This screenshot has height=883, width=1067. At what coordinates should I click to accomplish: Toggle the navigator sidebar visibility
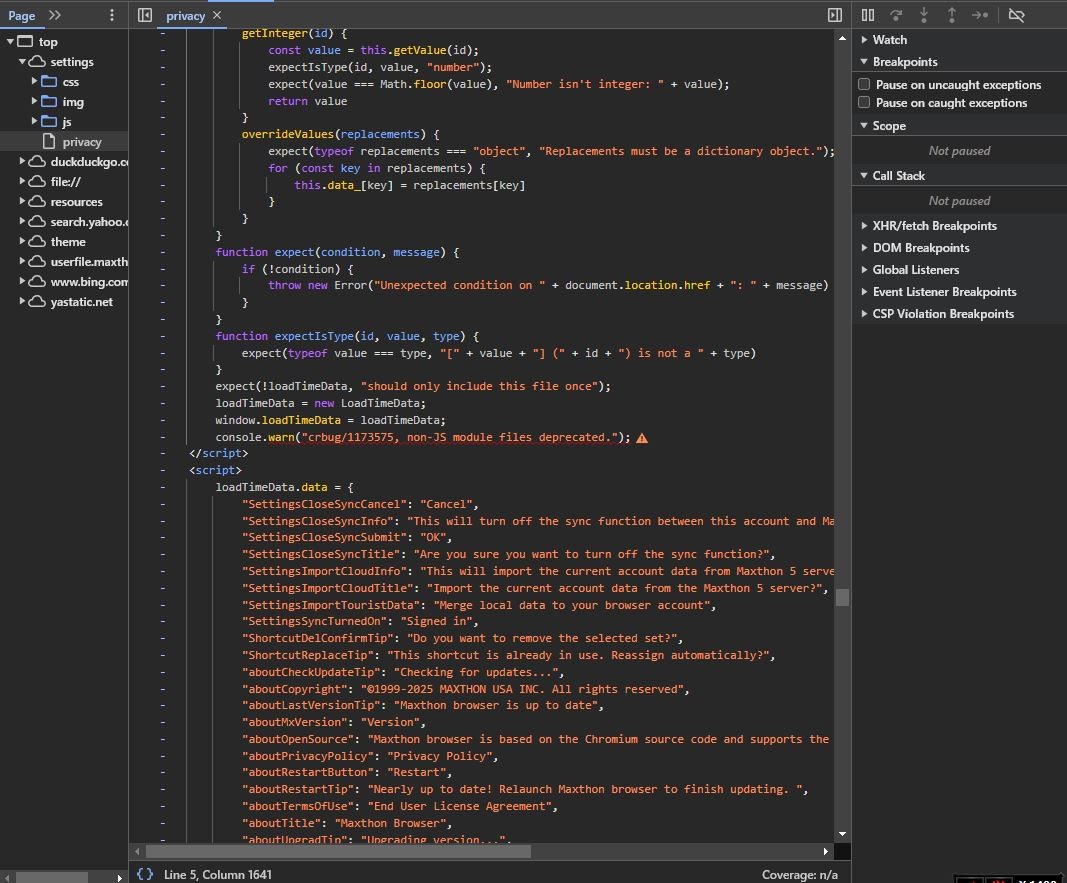pyautogui.click(x=145, y=15)
